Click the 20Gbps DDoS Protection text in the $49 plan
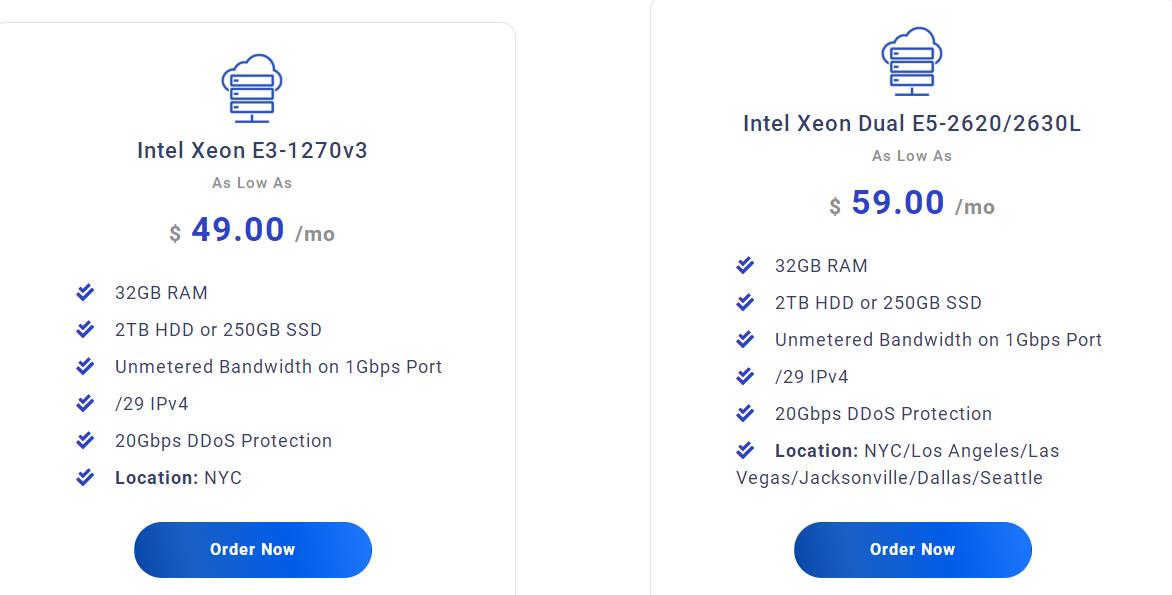Image resolution: width=1172 pixels, height=595 pixels. [x=223, y=441]
